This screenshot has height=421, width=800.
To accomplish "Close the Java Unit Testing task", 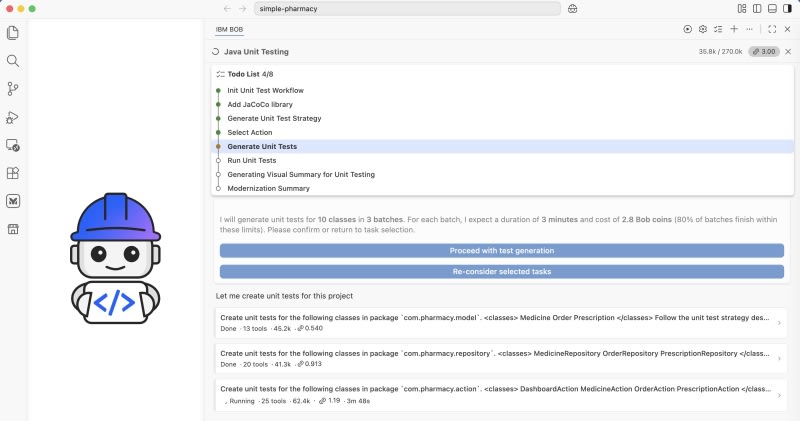I will click(788, 52).
